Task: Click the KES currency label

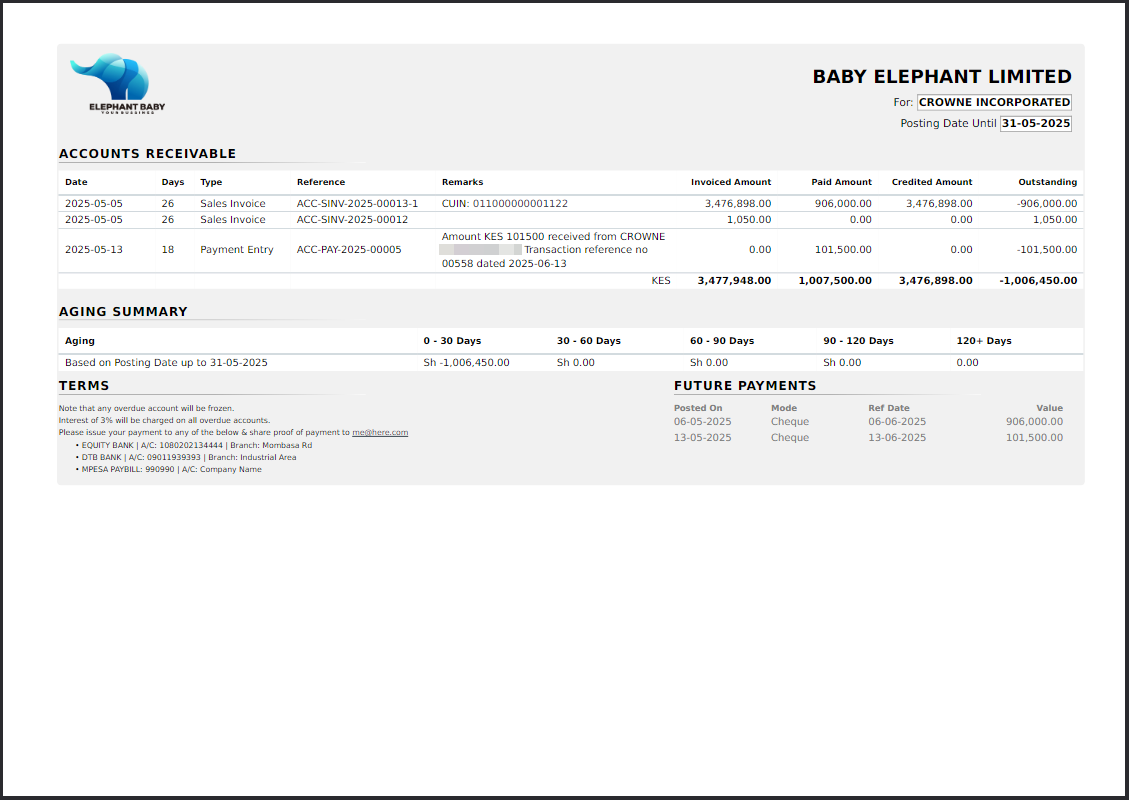Action: (x=661, y=281)
